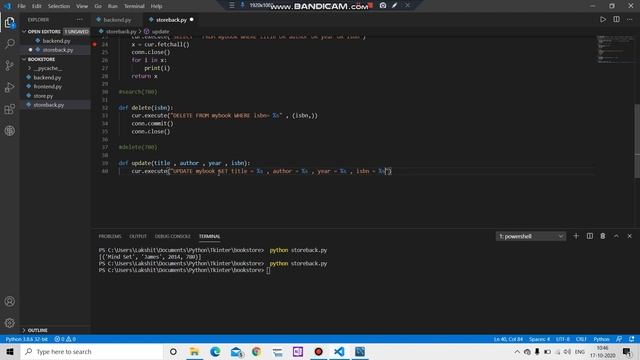Toggle breakpoint on line 24

pyautogui.click(x=95, y=44)
